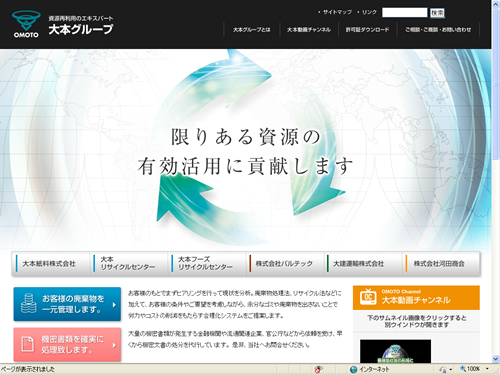The image size is (500, 375).
Task: Click the security lock icon in the status bar
Action: click(443, 369)
